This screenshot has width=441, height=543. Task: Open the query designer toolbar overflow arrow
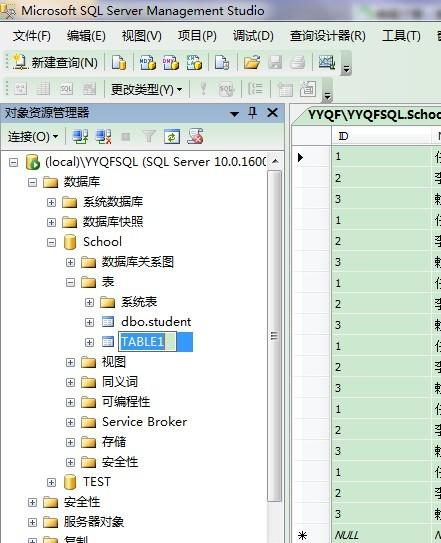[x=327, y=90]
